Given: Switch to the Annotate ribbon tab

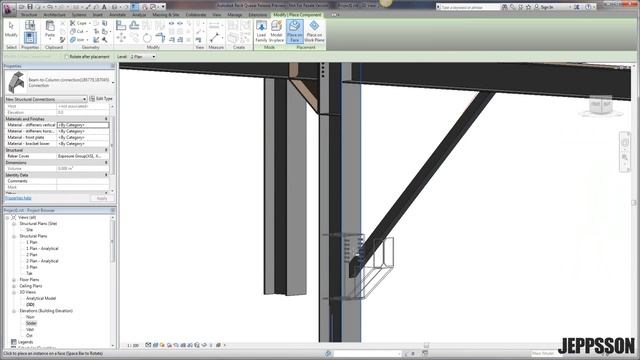Looking at the screenshot, I should click(118, 15).
